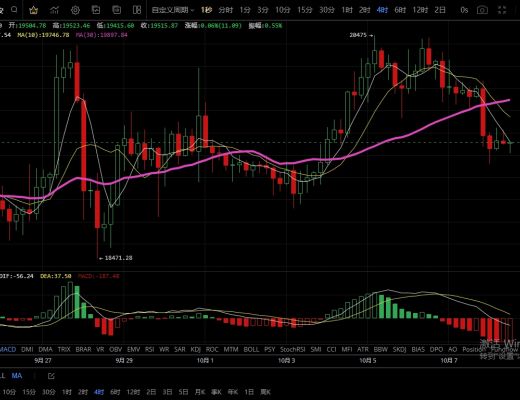Take a chart snapshot with the camera icon
This screenshot has height=400, width=520.
[x=482, y=10]
